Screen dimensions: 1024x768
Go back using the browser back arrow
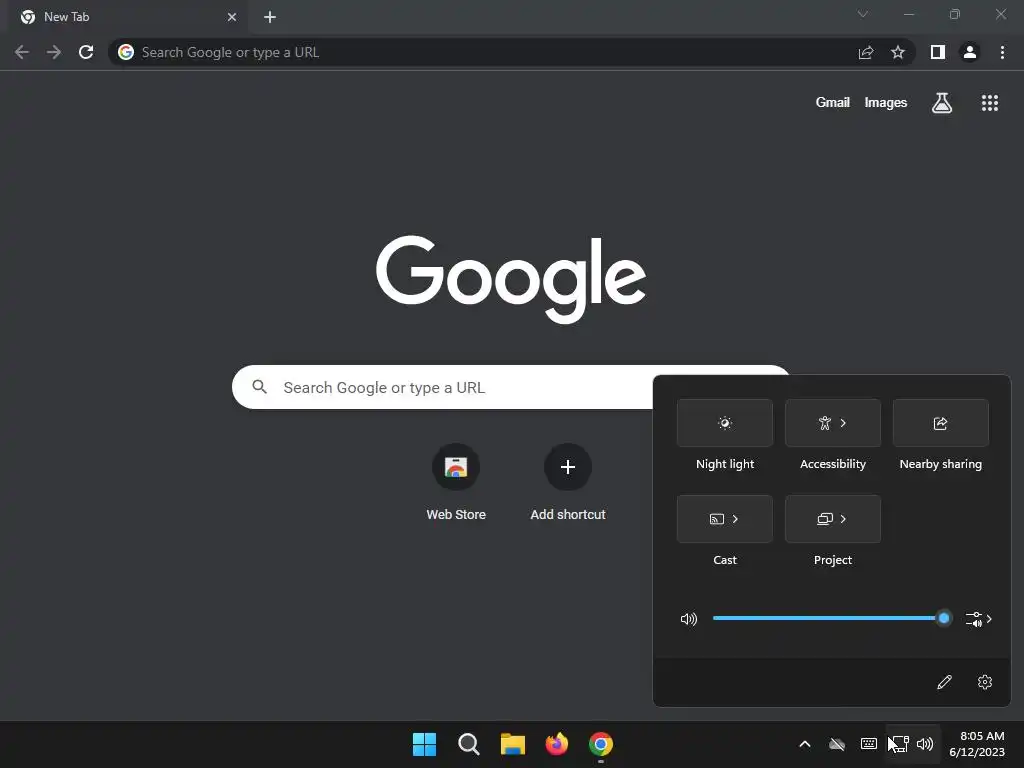coord(22,52)
